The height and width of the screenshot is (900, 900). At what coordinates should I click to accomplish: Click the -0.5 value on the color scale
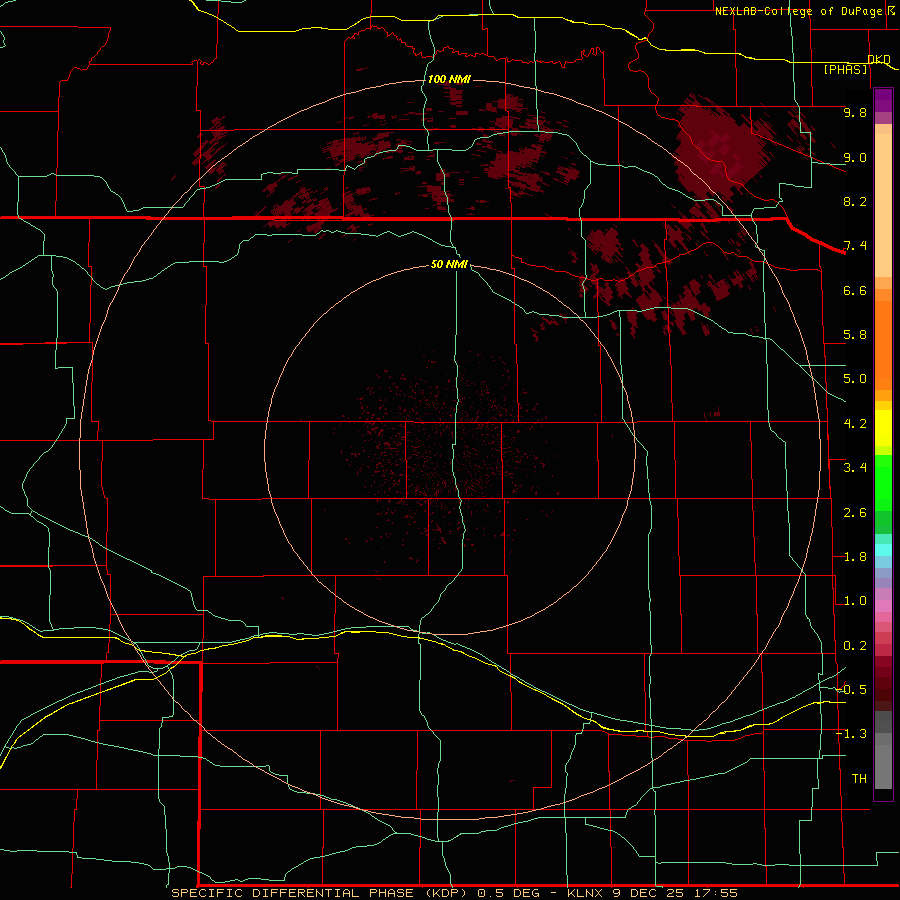[x=851, y=690]
